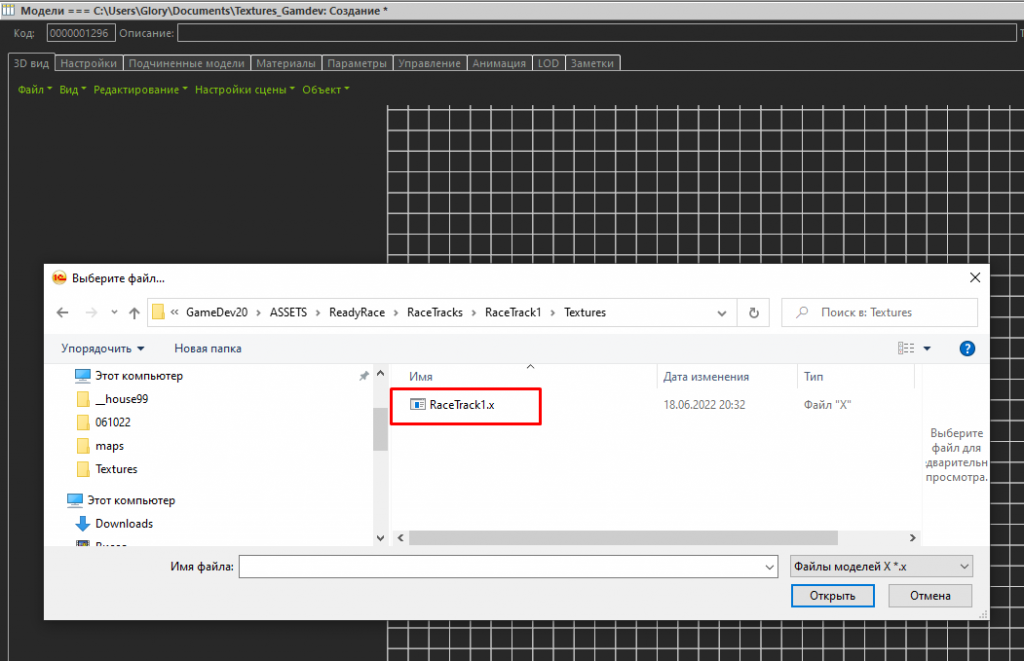
Task: Click the Описание field
Action: 596,33
